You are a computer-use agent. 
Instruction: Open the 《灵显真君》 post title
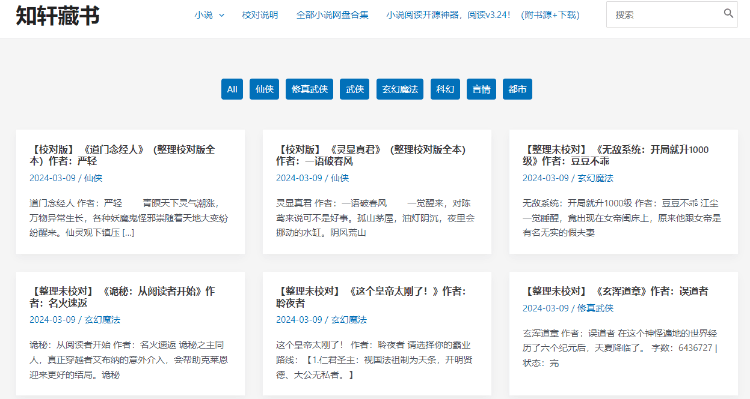[371, 155]
